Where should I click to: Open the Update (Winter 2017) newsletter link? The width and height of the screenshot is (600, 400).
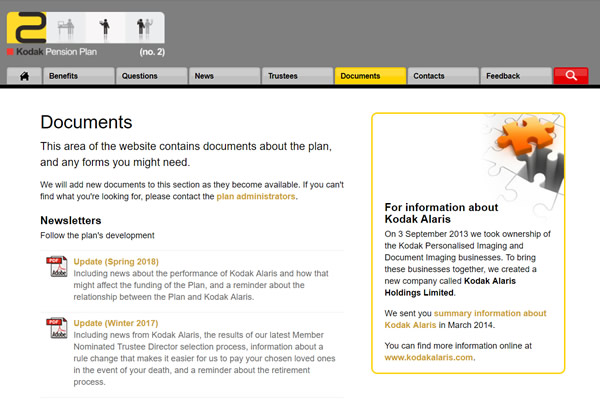pyautogui.click(x=116, y=323)
